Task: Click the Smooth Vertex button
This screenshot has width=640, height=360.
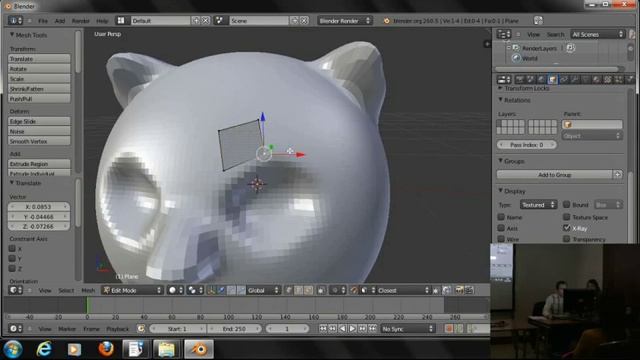Action: [x=39, y=141]
